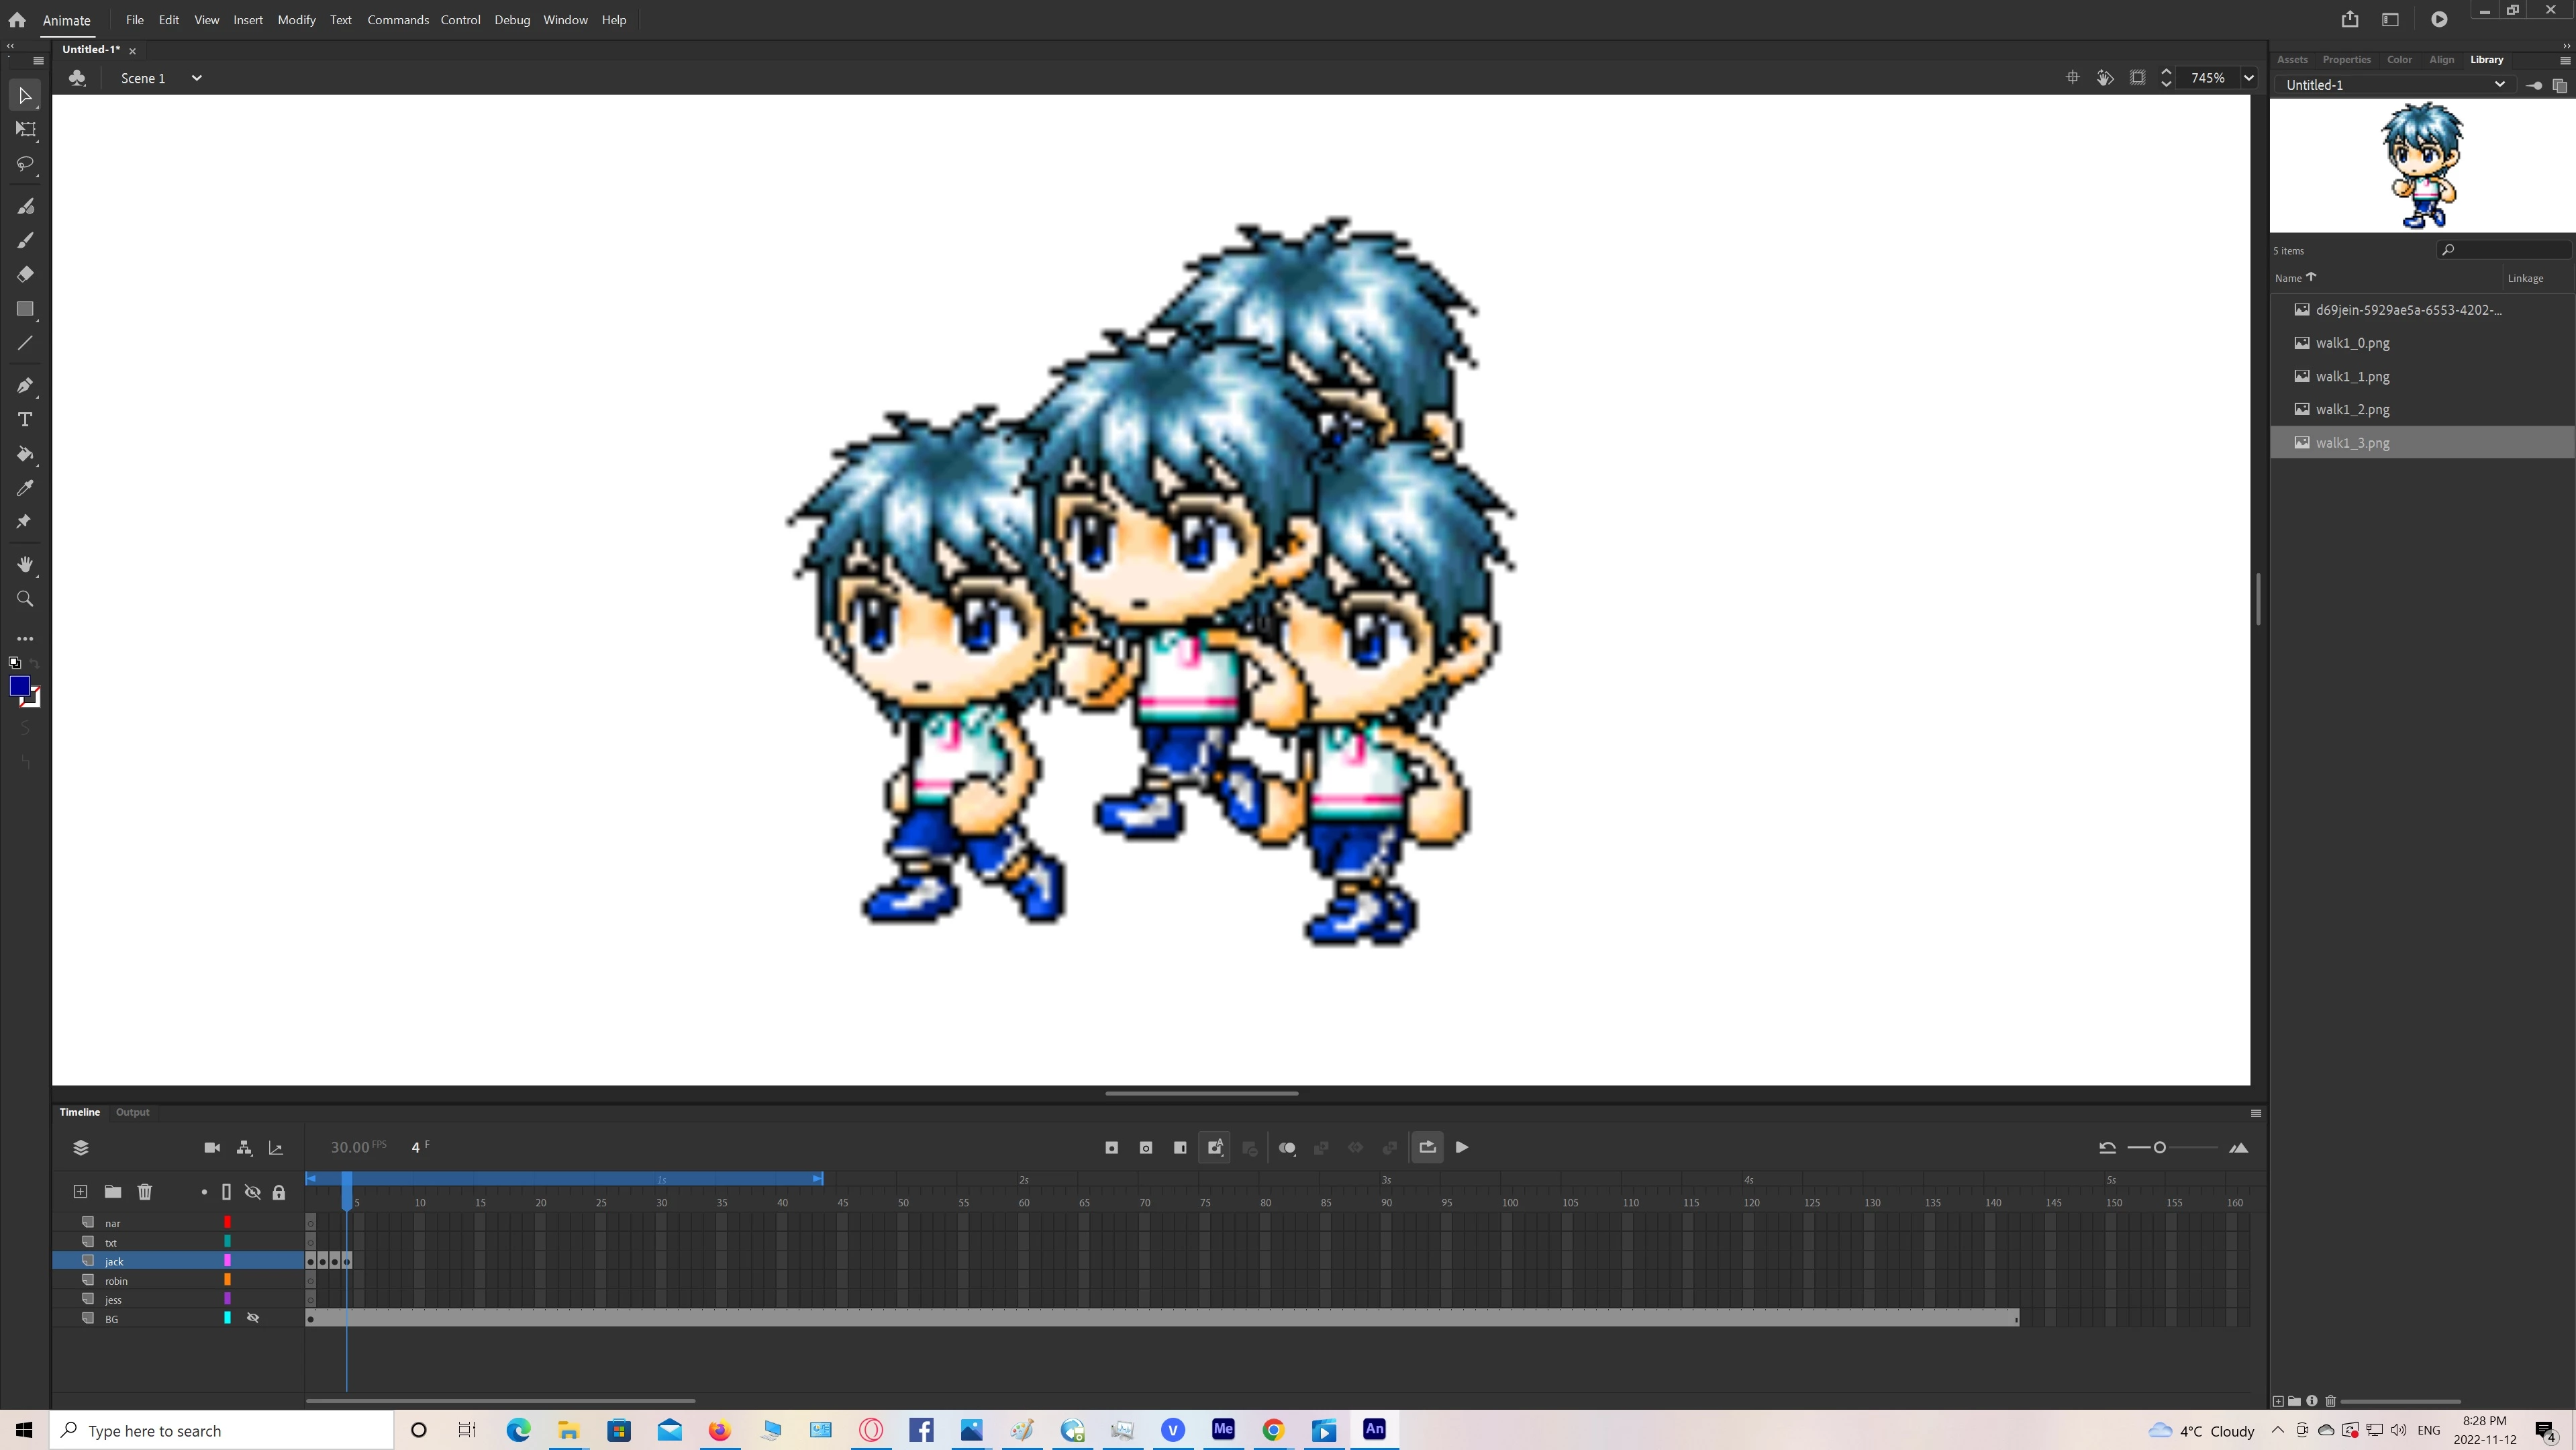Open the Untitled-1 library document dropdown
Viewport: 2576px width, 1450px height.
point(2499,85)
